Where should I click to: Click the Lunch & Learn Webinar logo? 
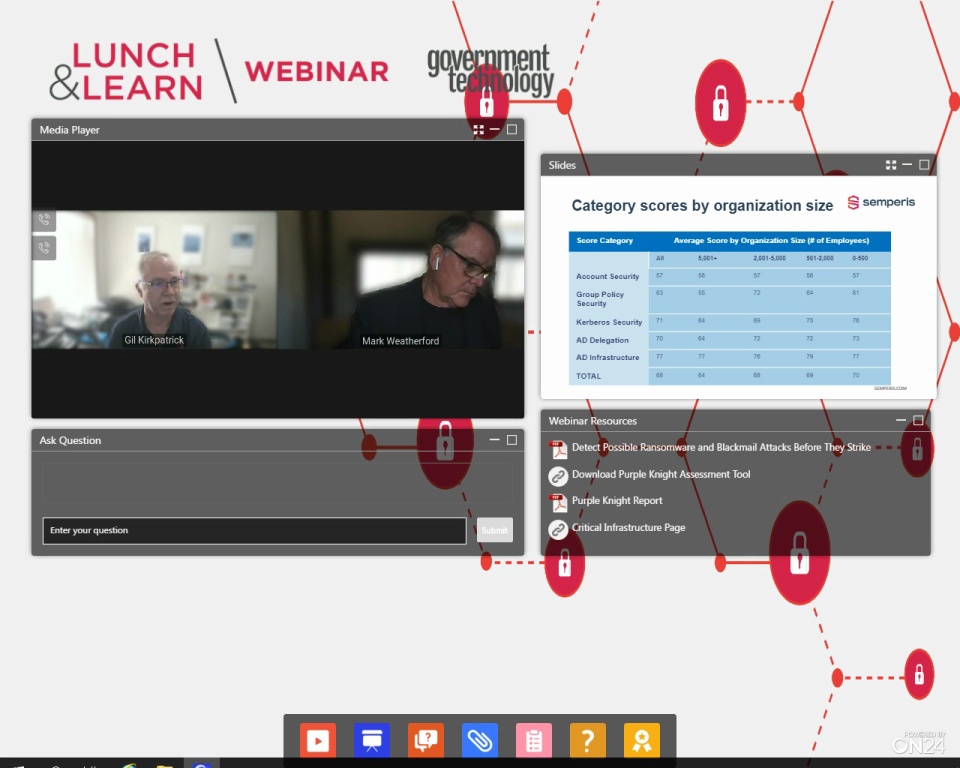click(219, 71)
